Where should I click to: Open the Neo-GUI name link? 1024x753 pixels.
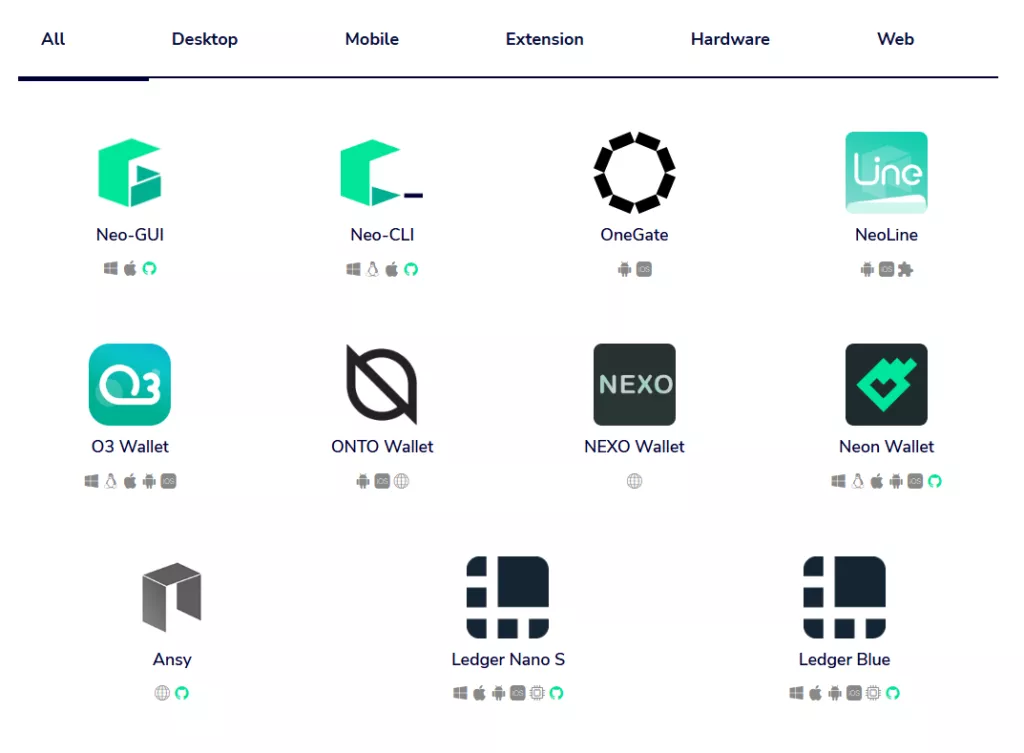[129, 234]
